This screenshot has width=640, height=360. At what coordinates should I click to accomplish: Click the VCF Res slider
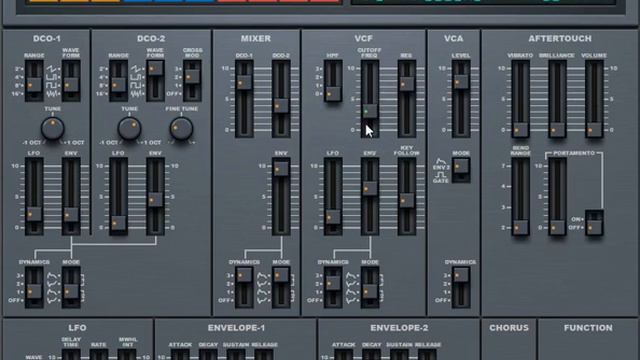click(x=407, y=99)
